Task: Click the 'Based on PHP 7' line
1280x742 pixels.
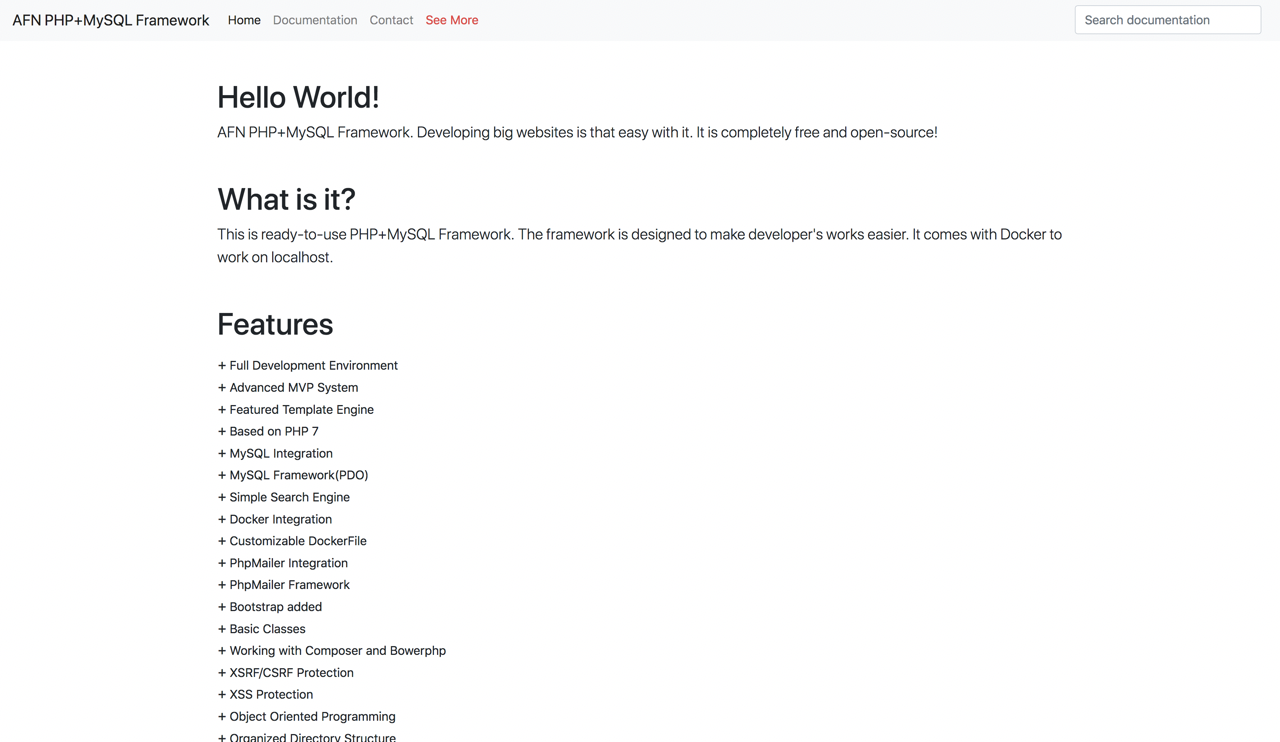Action: [x=268, y=432]
